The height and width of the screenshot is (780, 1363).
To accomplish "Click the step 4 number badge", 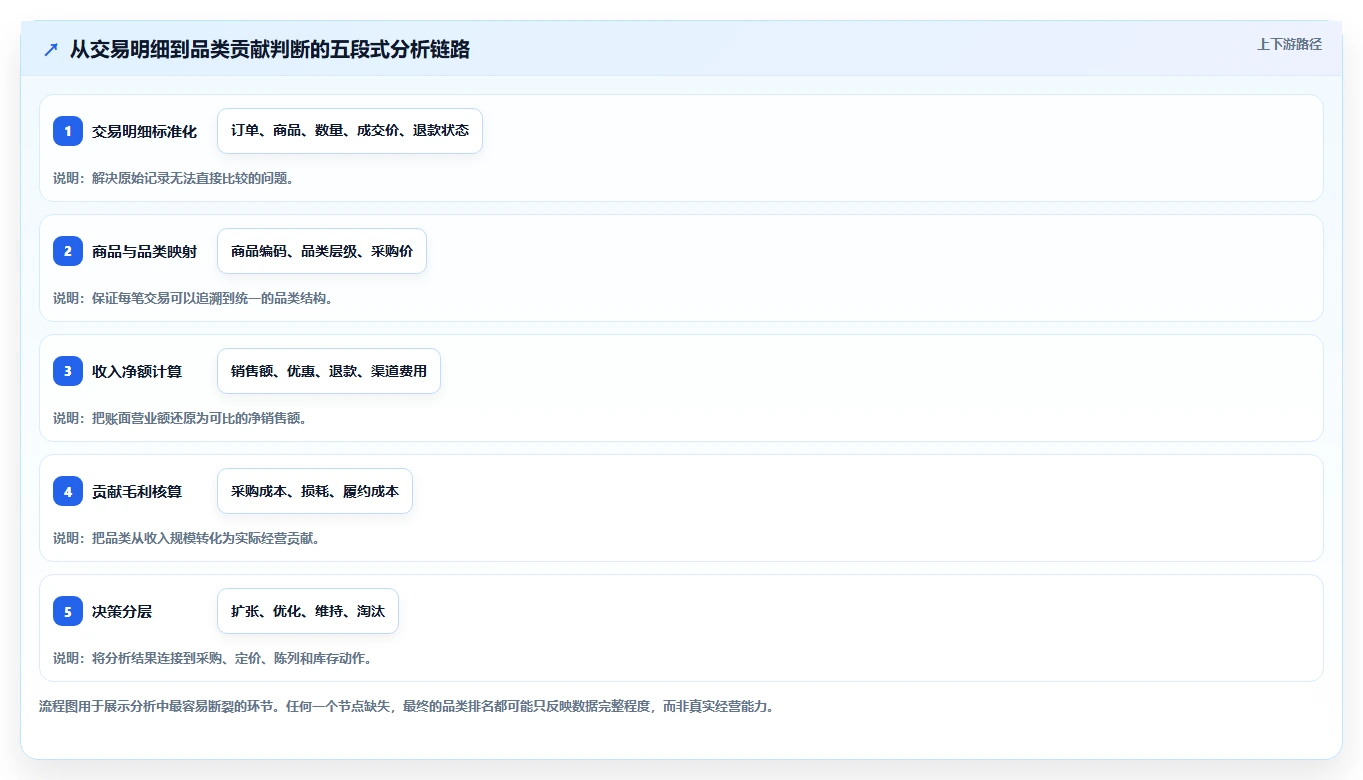I will pos(68,491).
